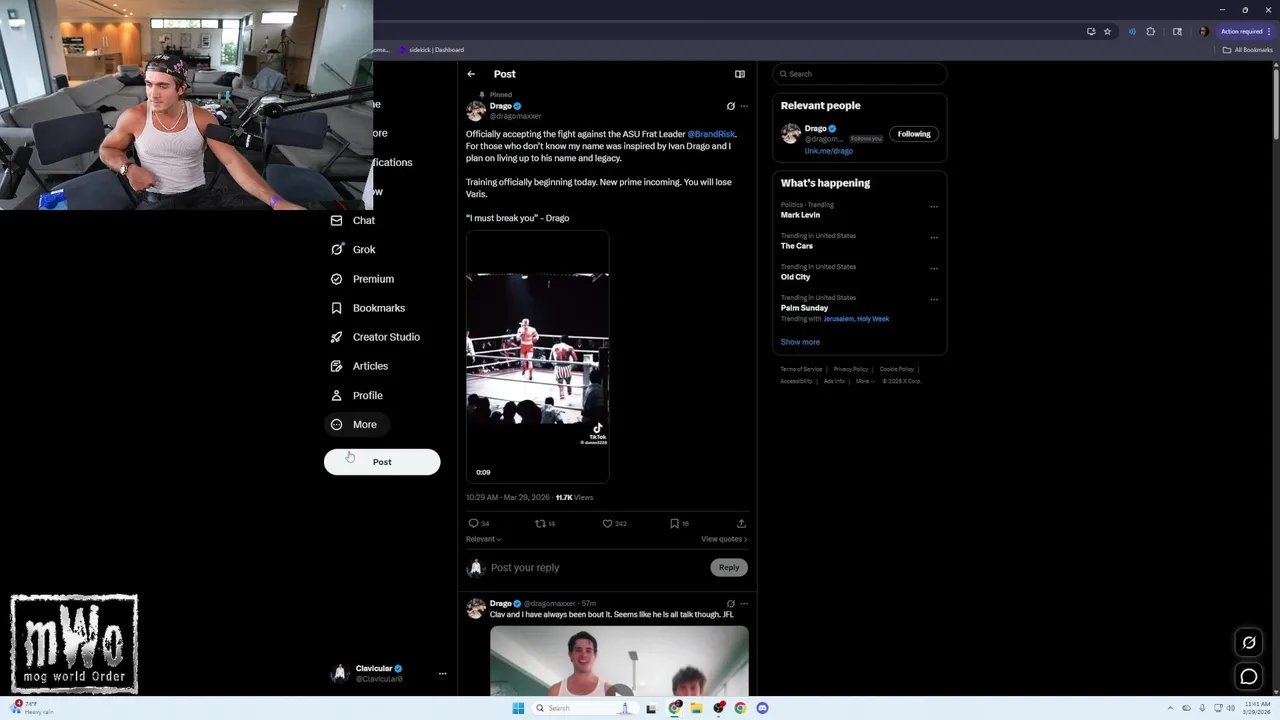Open Discord from the taskbar

[762, 708]
